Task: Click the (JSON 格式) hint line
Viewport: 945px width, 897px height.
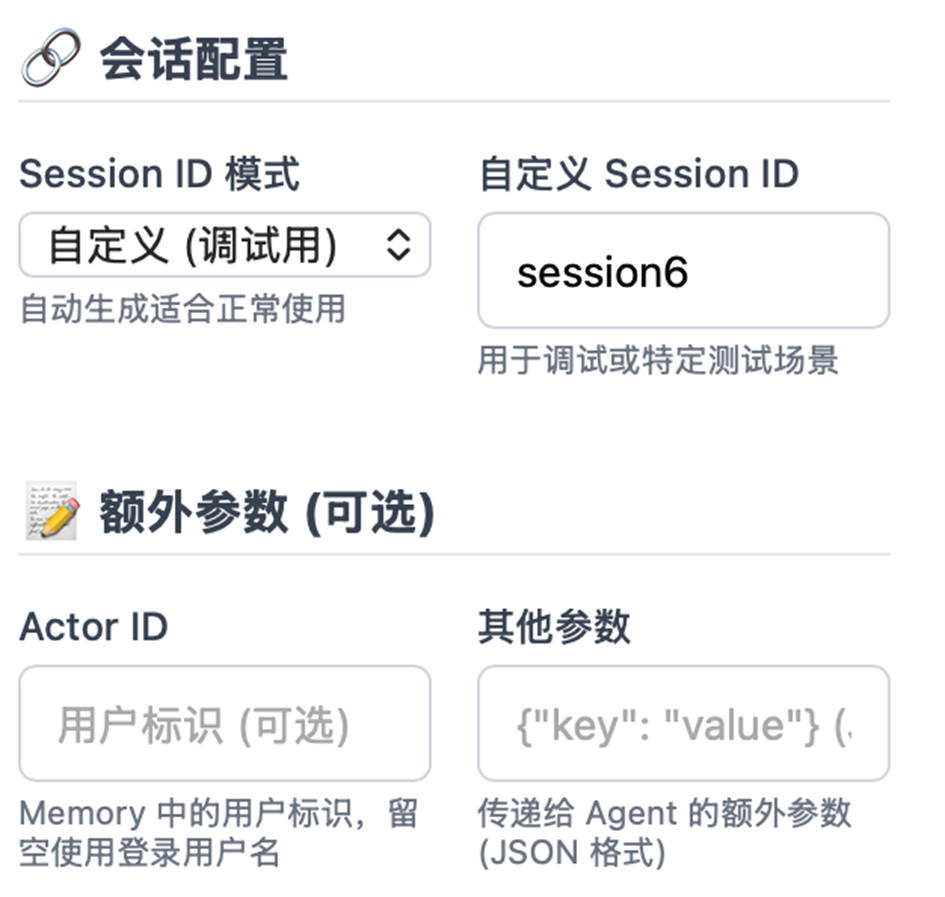Action: (571, 853)
